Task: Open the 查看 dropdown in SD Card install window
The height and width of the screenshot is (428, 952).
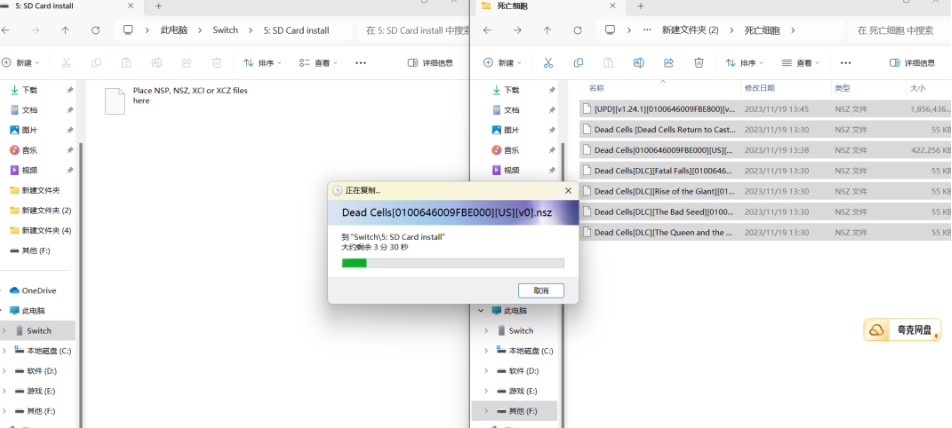Action: click(323, 62)
